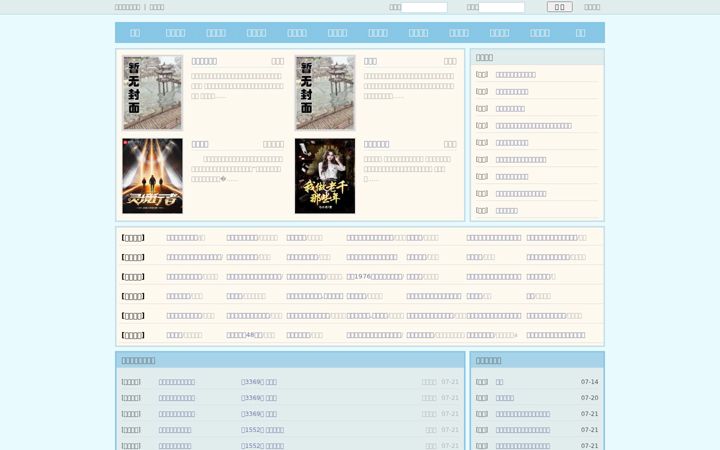This screenshot has width=720, height=450.
Task: Open the category list link containing 1976
Action: pyautogui.click(x=375, y=276)
